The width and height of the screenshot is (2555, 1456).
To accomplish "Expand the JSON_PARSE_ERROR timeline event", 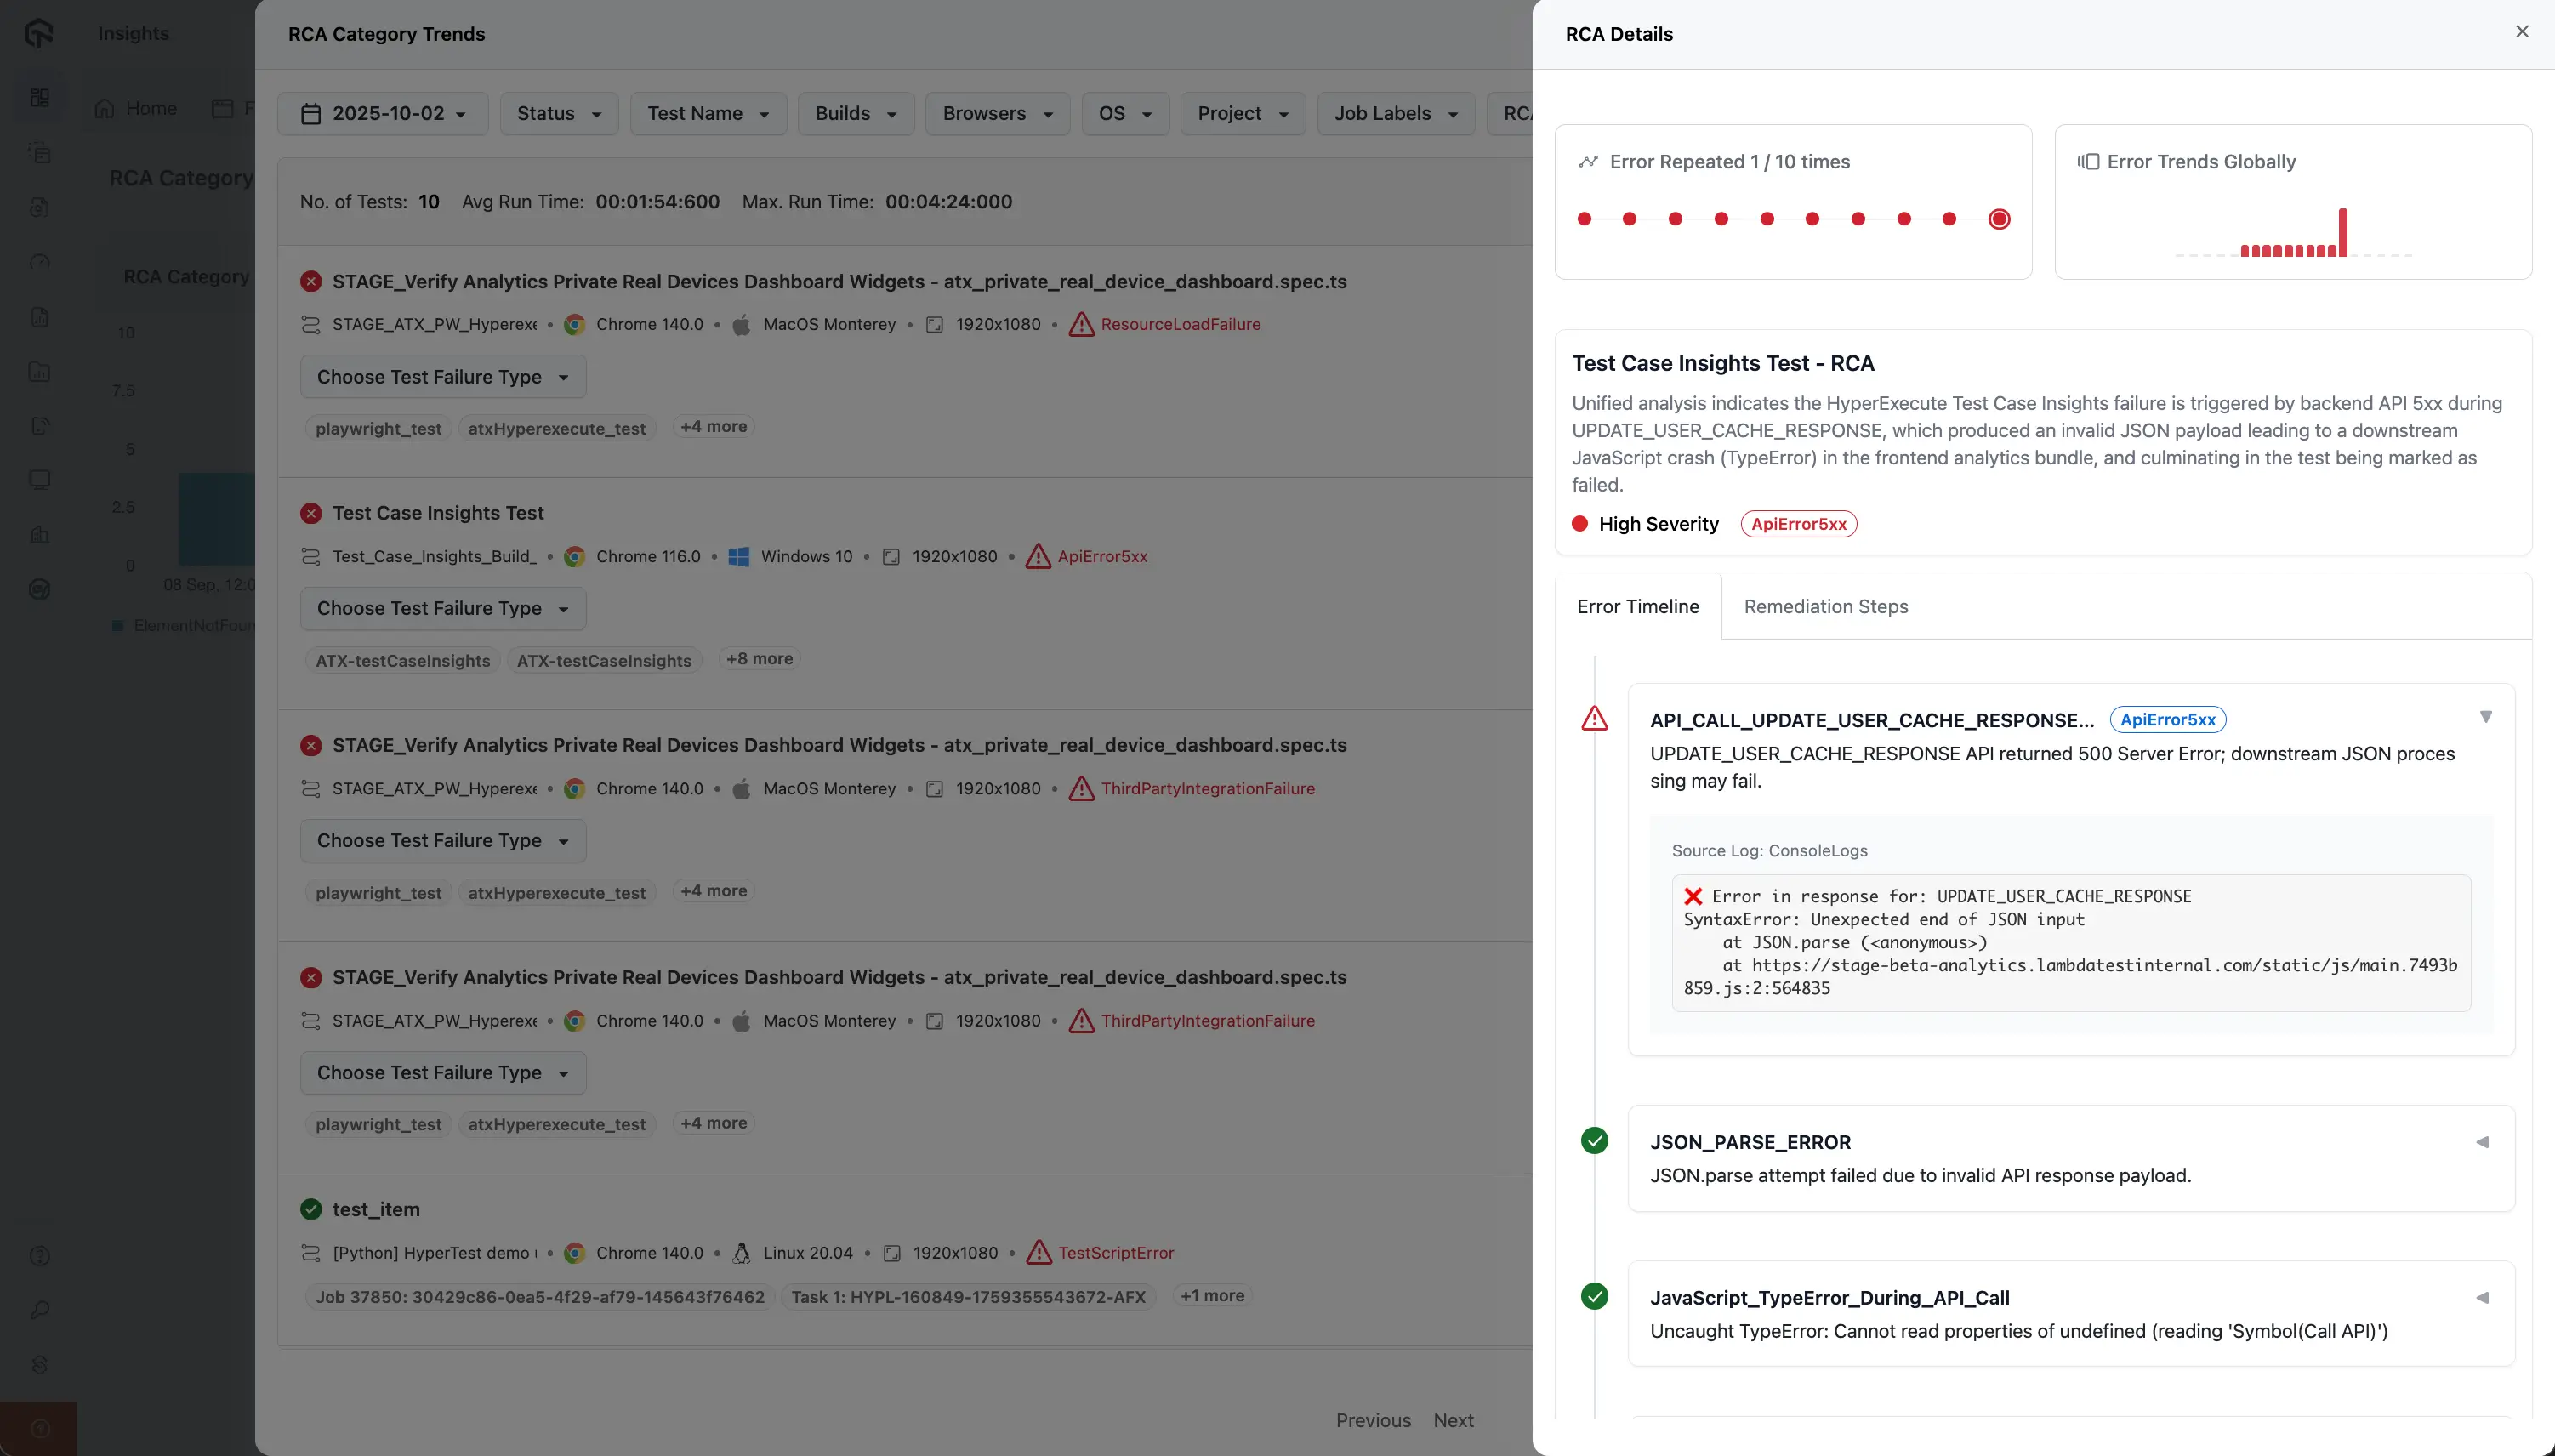I will coord(2482,1142).
